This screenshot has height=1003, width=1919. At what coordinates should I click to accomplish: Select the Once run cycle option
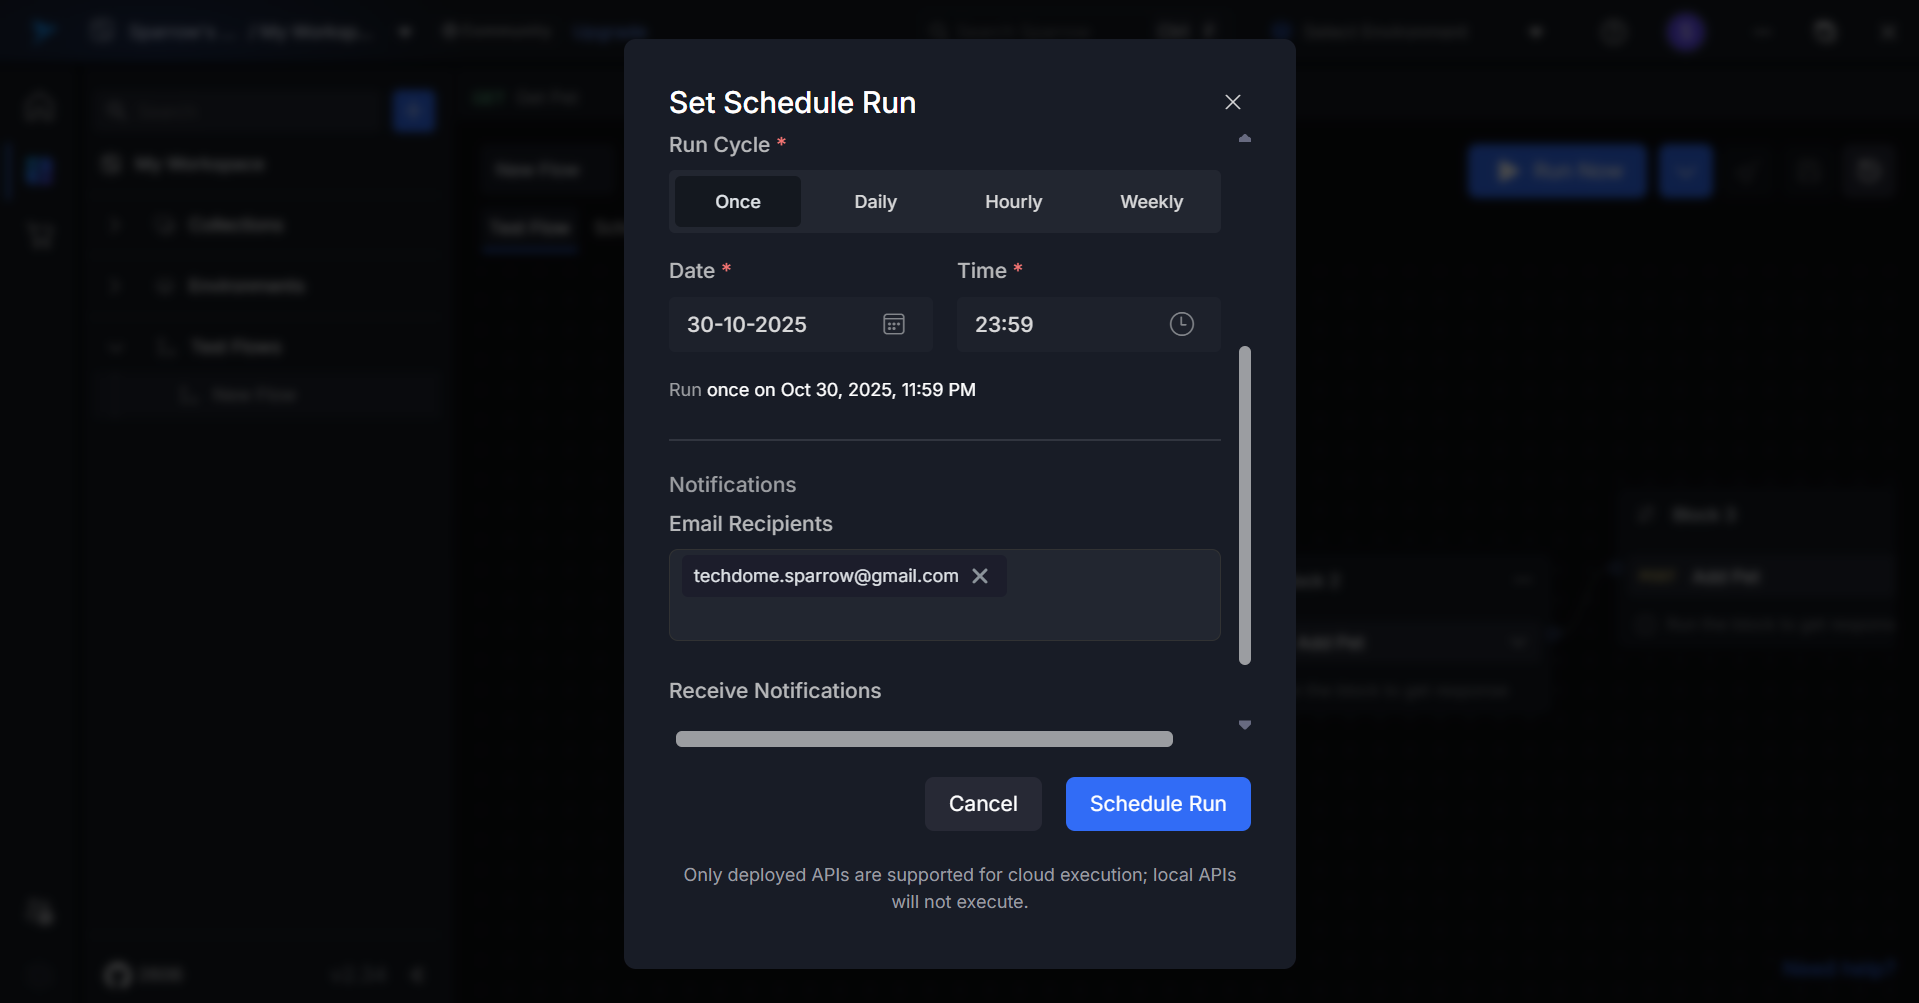tap(737, 202)
